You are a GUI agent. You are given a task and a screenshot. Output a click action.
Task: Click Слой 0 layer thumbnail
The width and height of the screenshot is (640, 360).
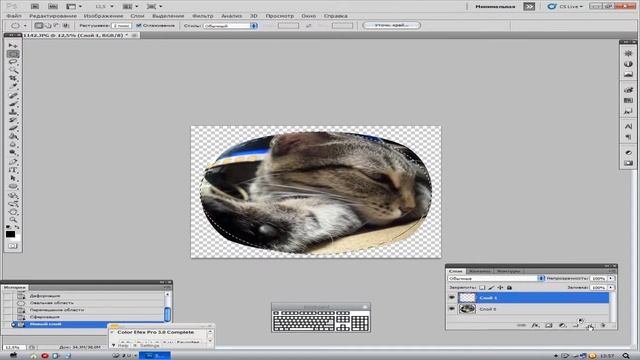(x=467, y=309)
